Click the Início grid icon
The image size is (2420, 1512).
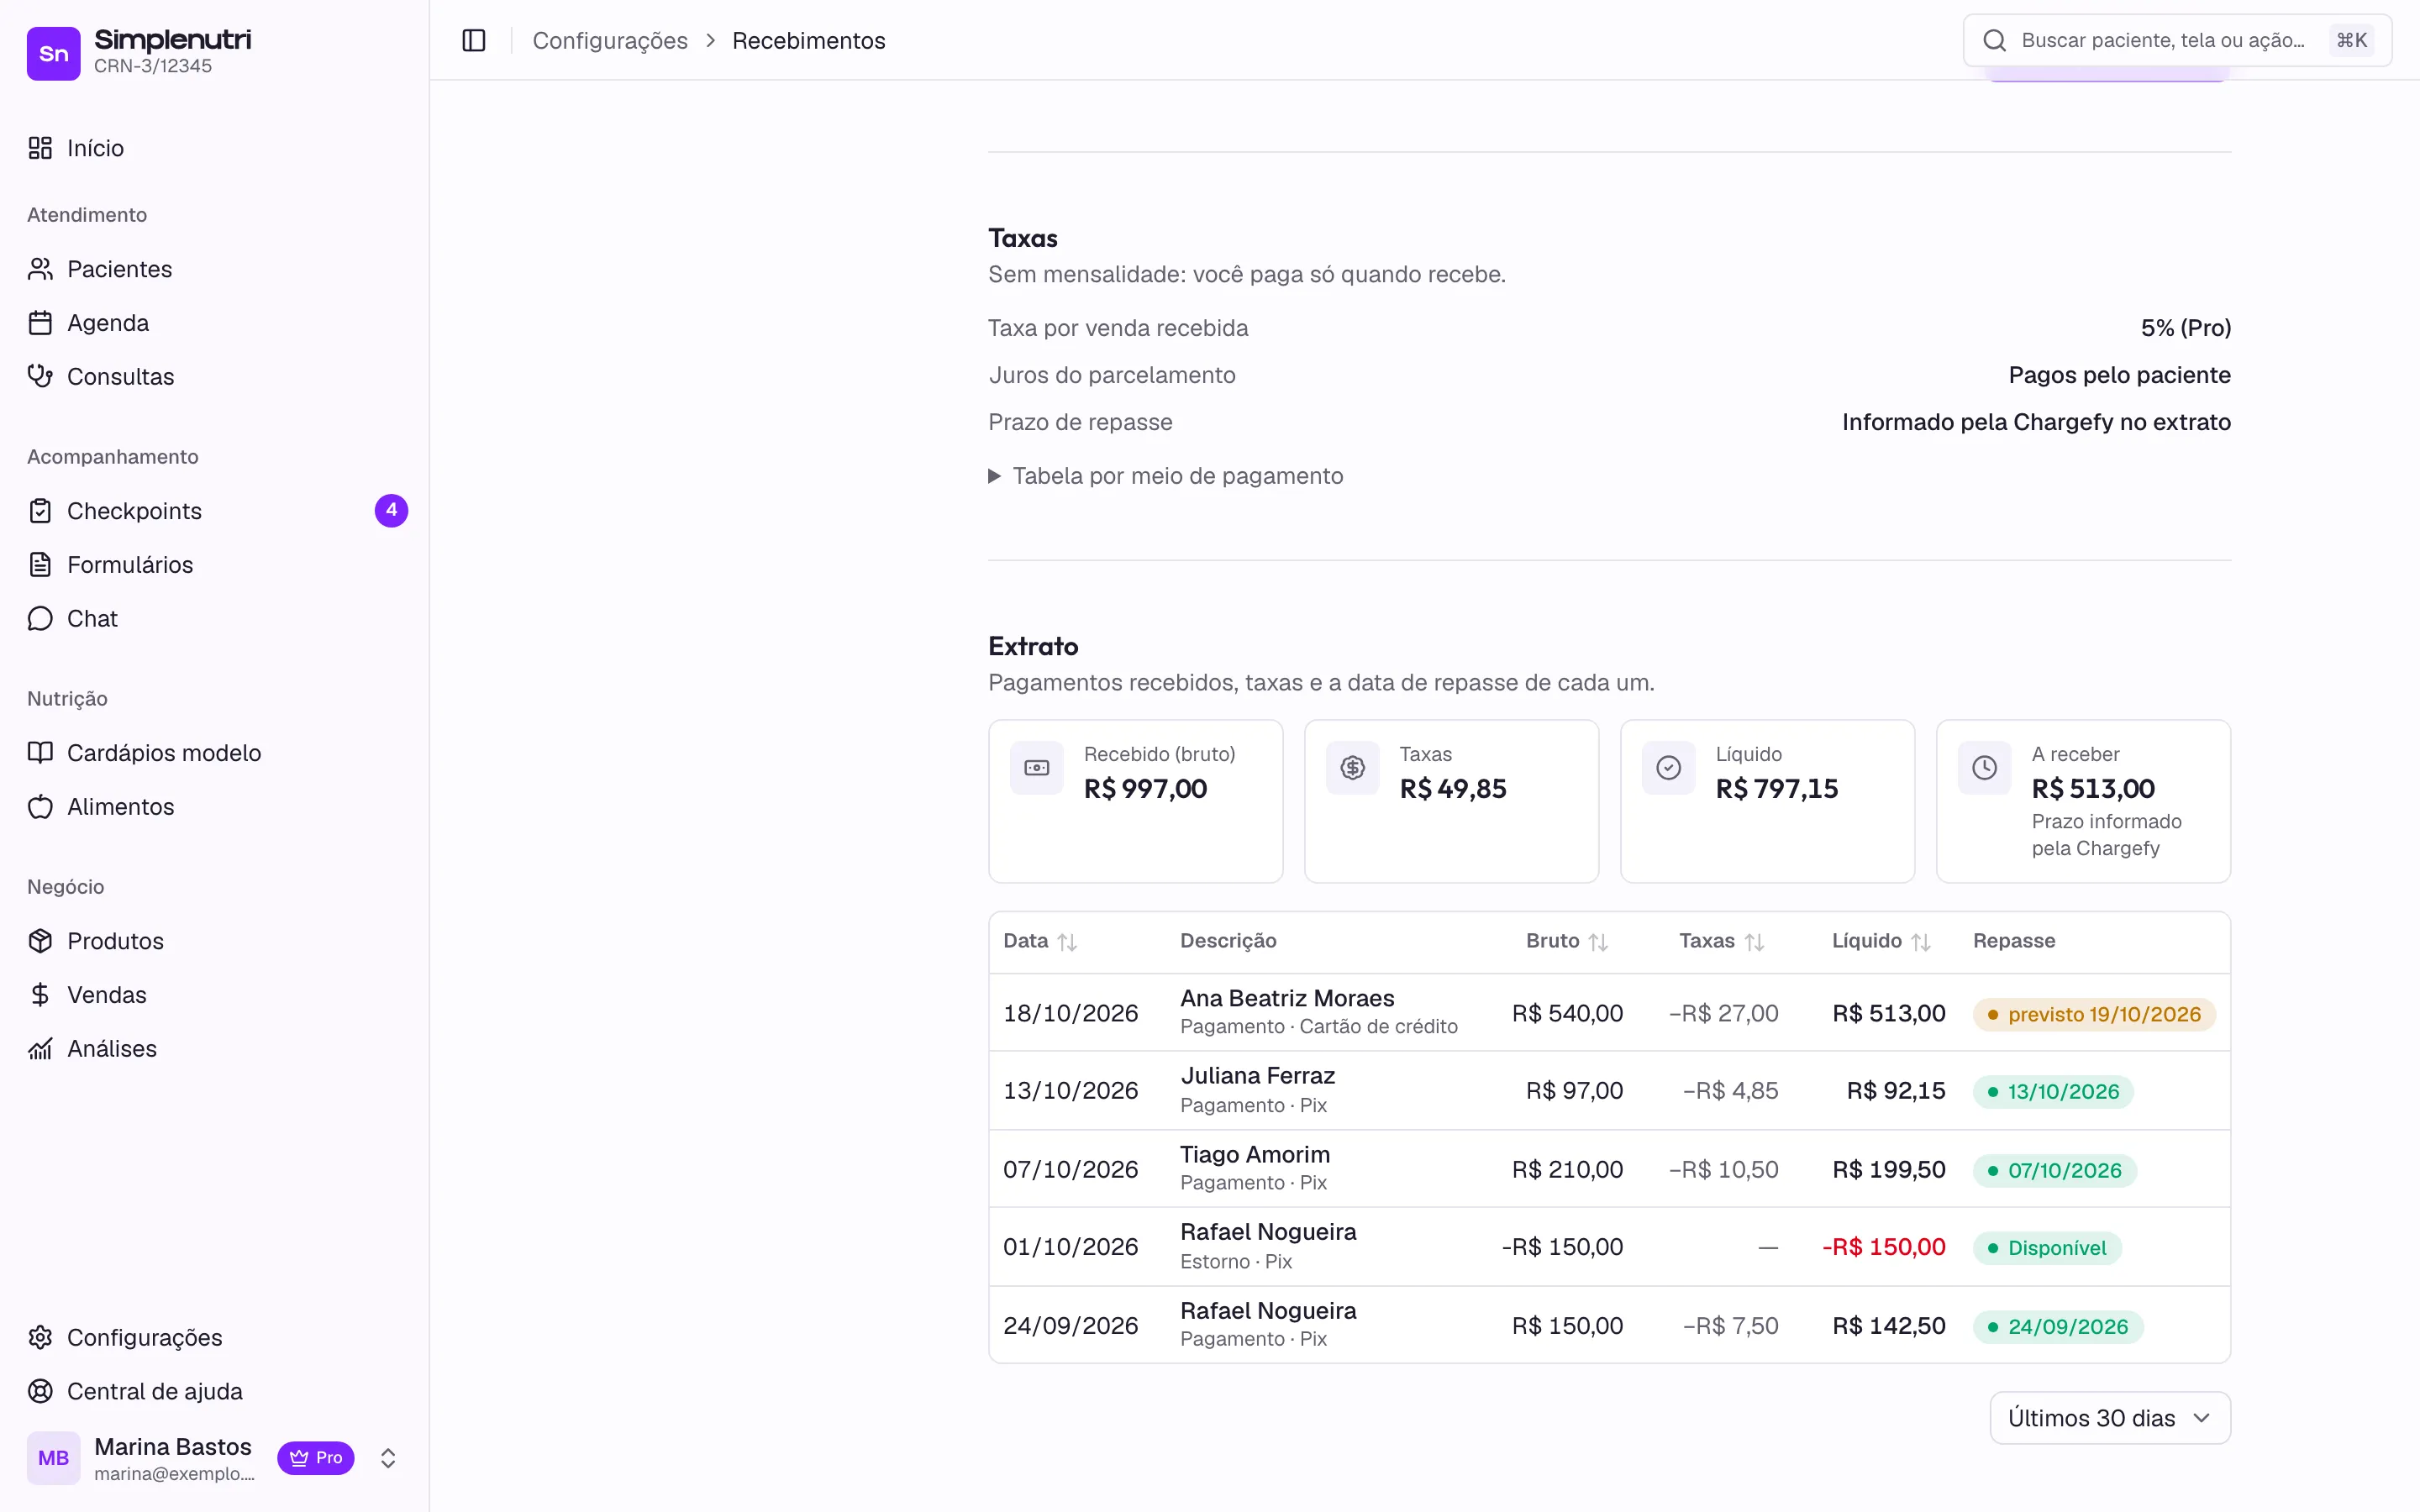click(x=40, y=148)
